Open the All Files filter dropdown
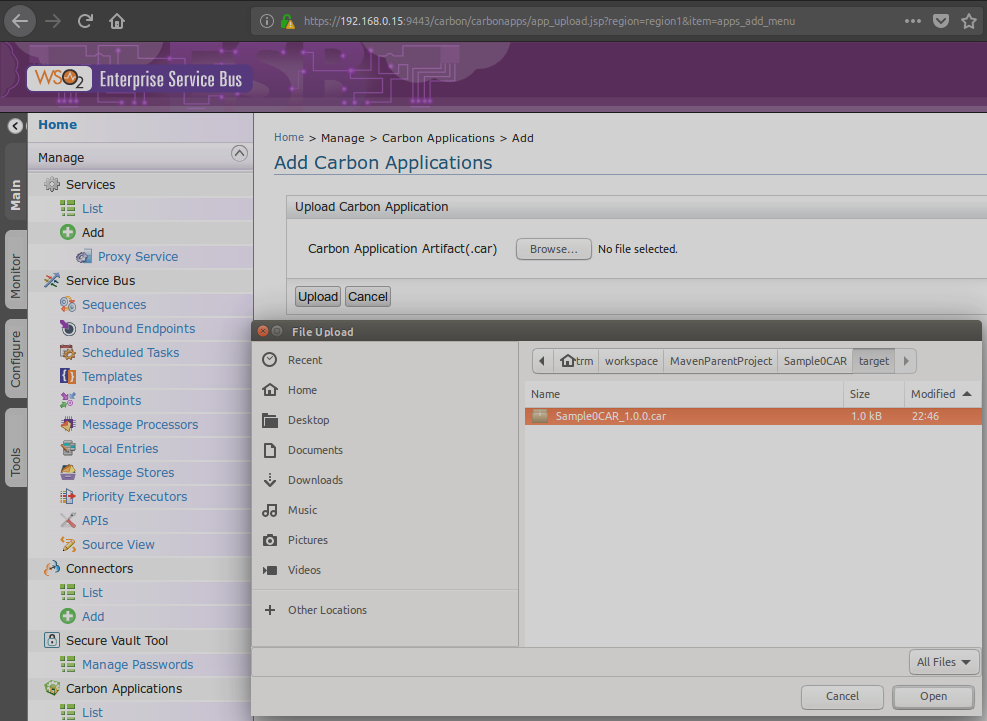The height and width of the screenshot is (721, 987). (x=944, y=662)
